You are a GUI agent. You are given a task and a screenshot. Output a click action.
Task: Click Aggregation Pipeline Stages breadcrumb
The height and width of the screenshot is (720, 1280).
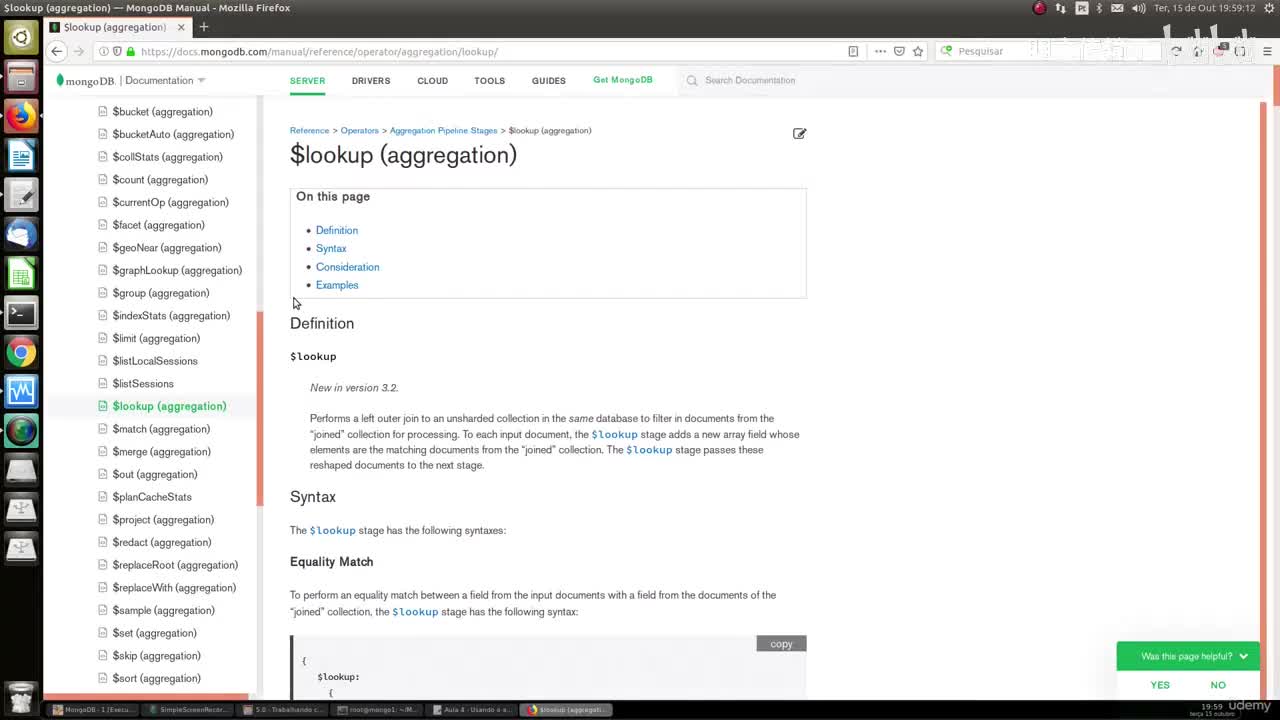pyautogui.click(x=443, y=130)
